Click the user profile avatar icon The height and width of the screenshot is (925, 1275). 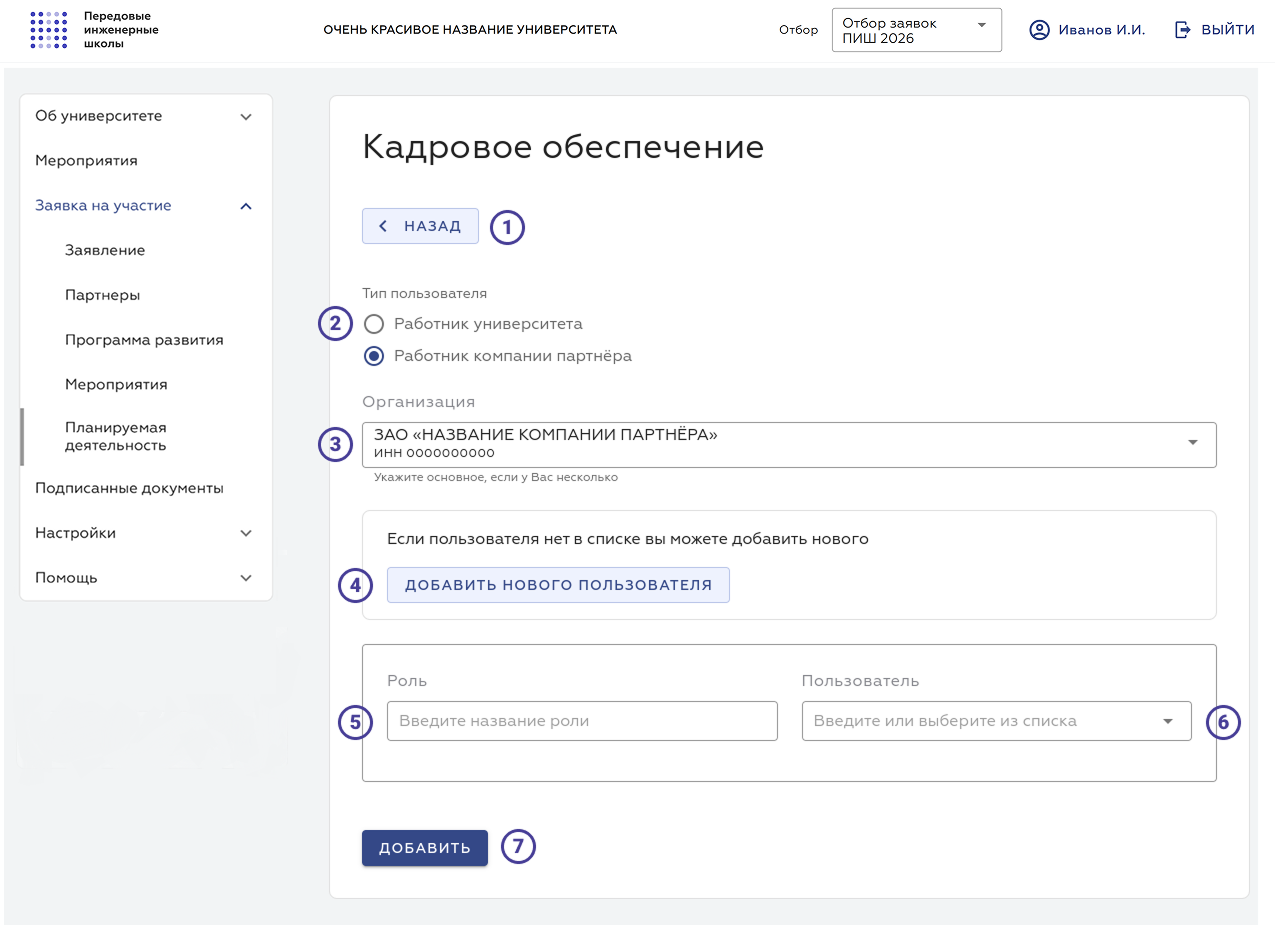point(1040,30)
